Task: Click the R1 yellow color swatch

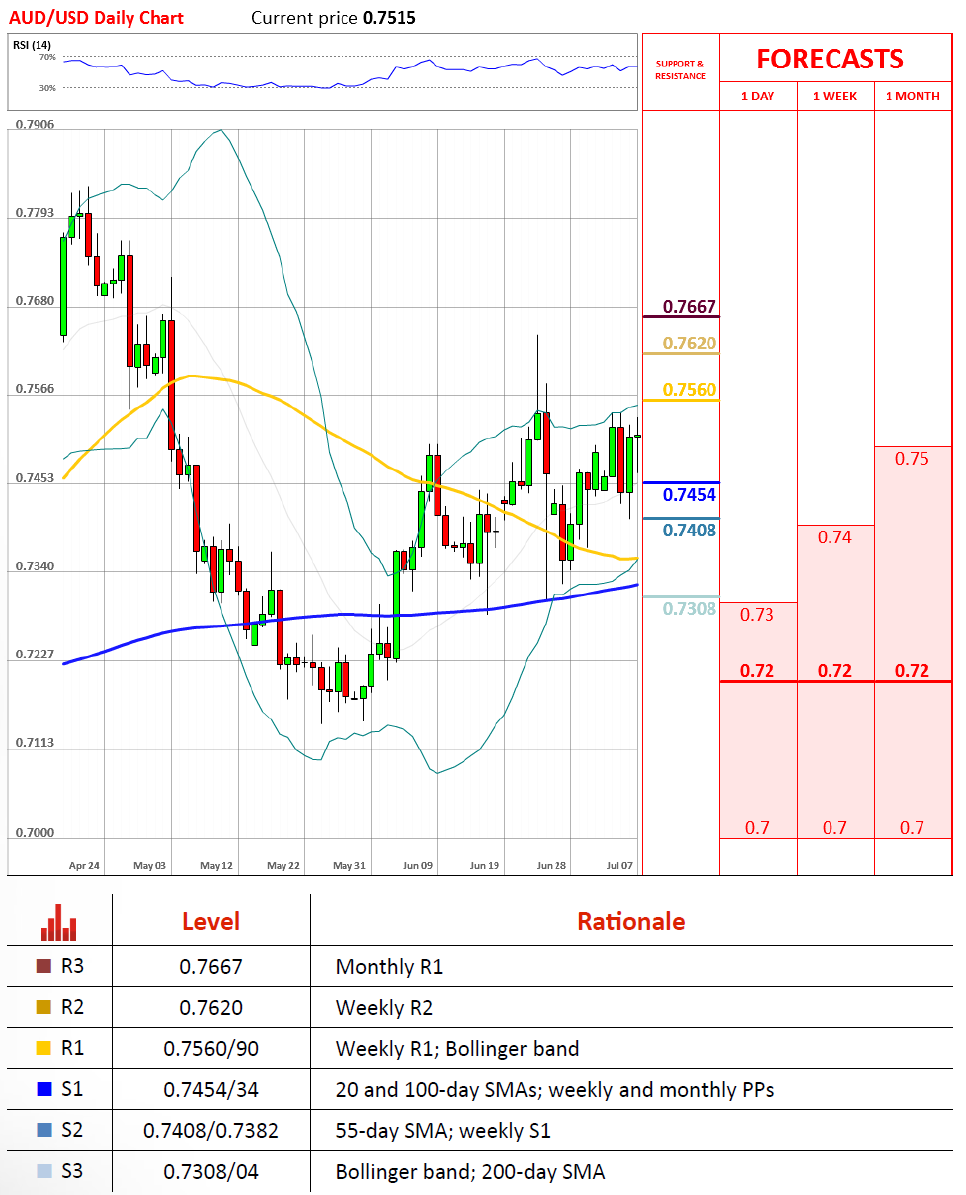Action: coord(43,1049)
